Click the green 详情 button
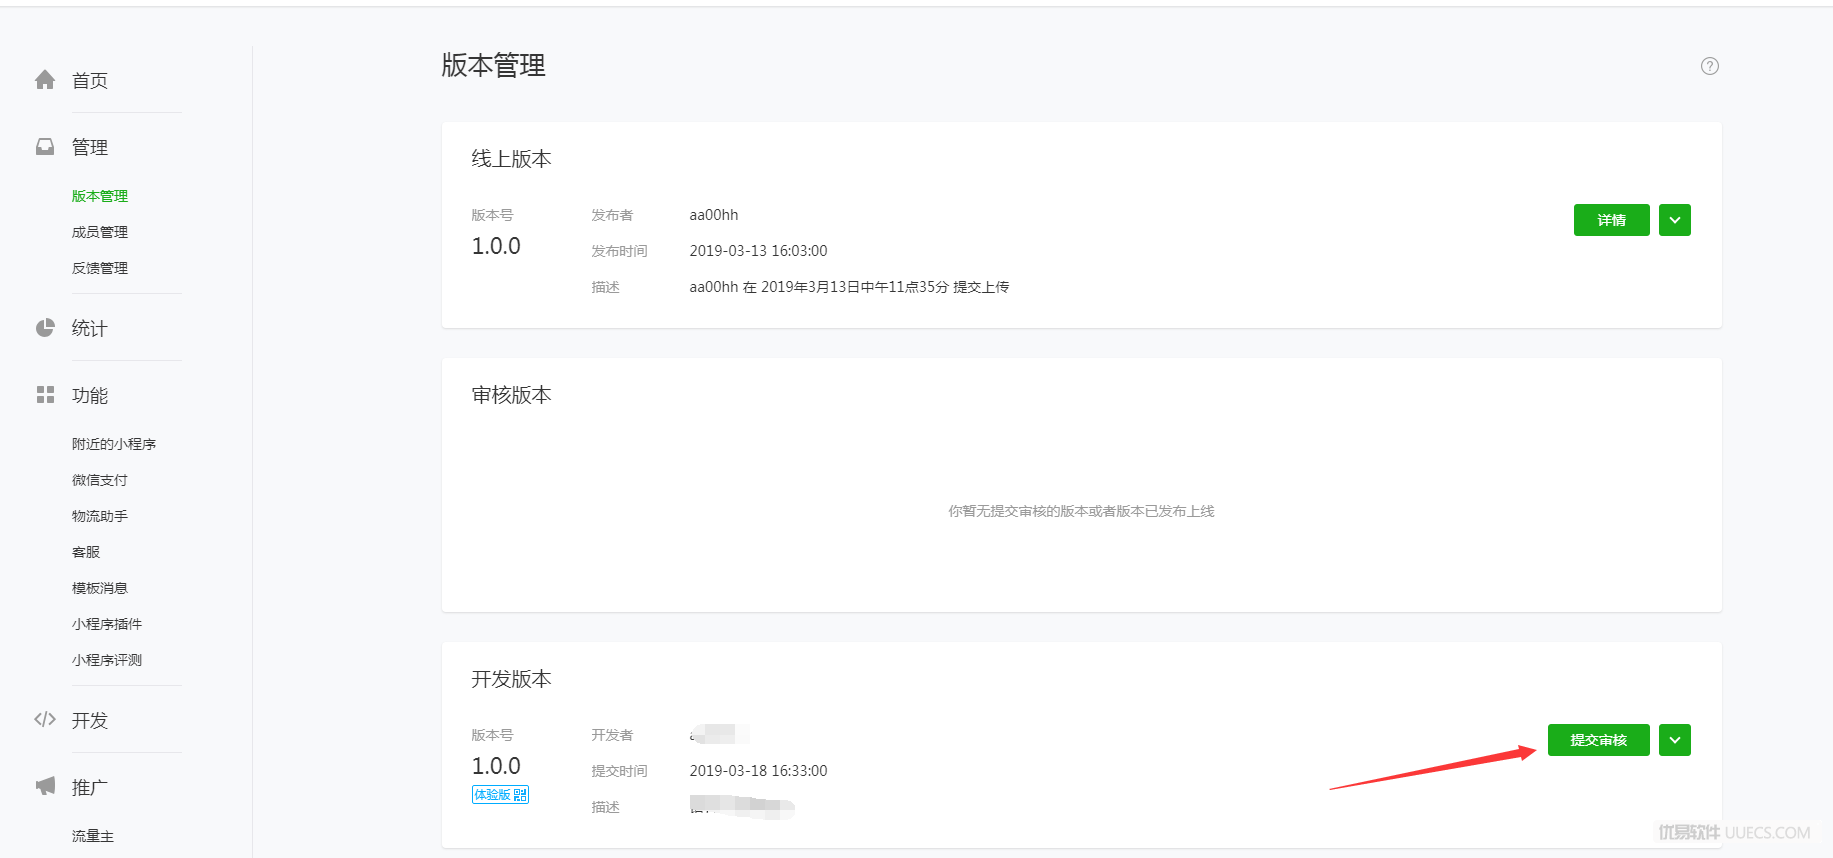 (1612, 220)
